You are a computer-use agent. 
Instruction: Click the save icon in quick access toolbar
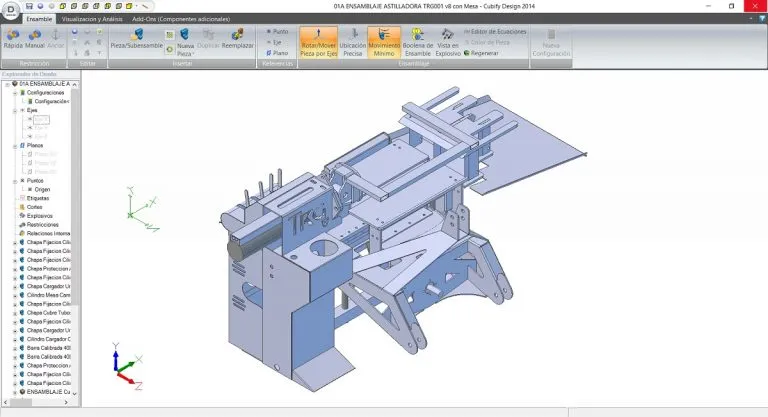click(x=29, y=6)
